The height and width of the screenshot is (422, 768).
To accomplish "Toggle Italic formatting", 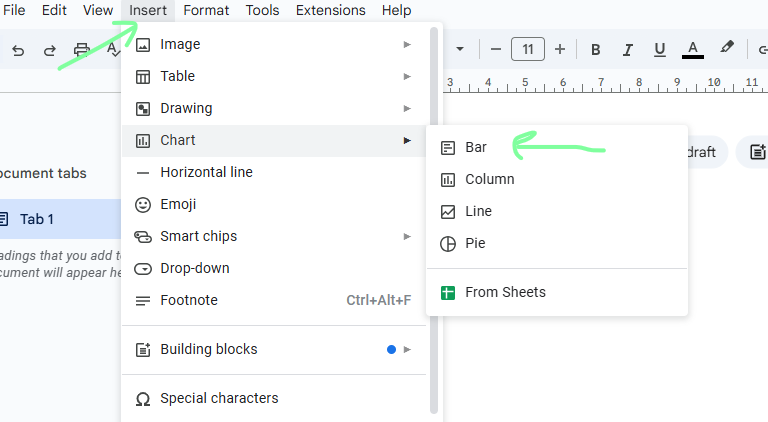I will 627,49.
